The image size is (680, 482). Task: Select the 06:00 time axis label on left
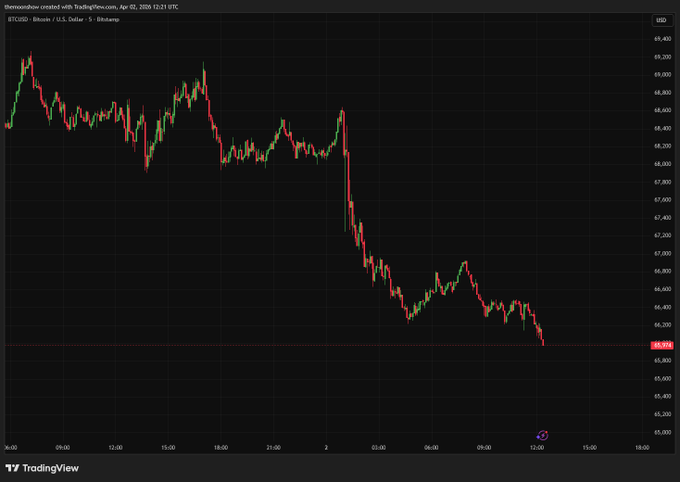pyautogui.click(x=10, y=447)
